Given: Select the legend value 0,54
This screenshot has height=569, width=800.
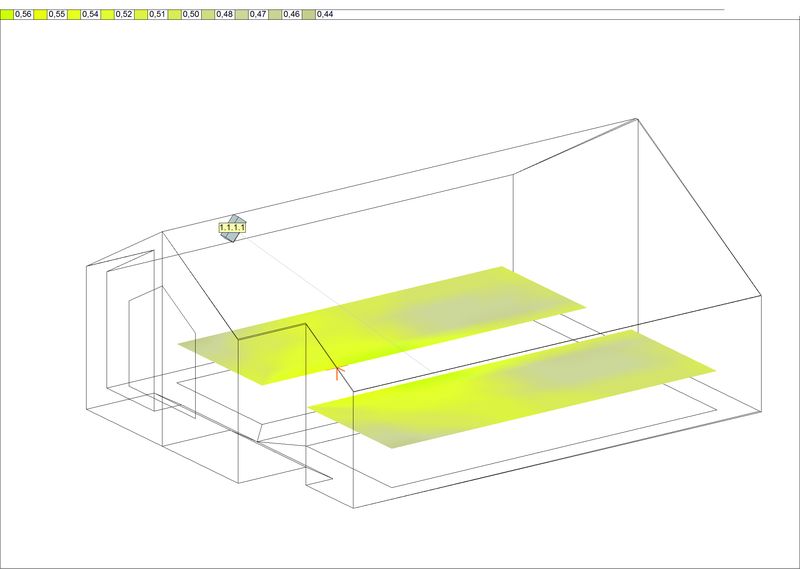Looking at the screenshot, I should pos(90,14).
